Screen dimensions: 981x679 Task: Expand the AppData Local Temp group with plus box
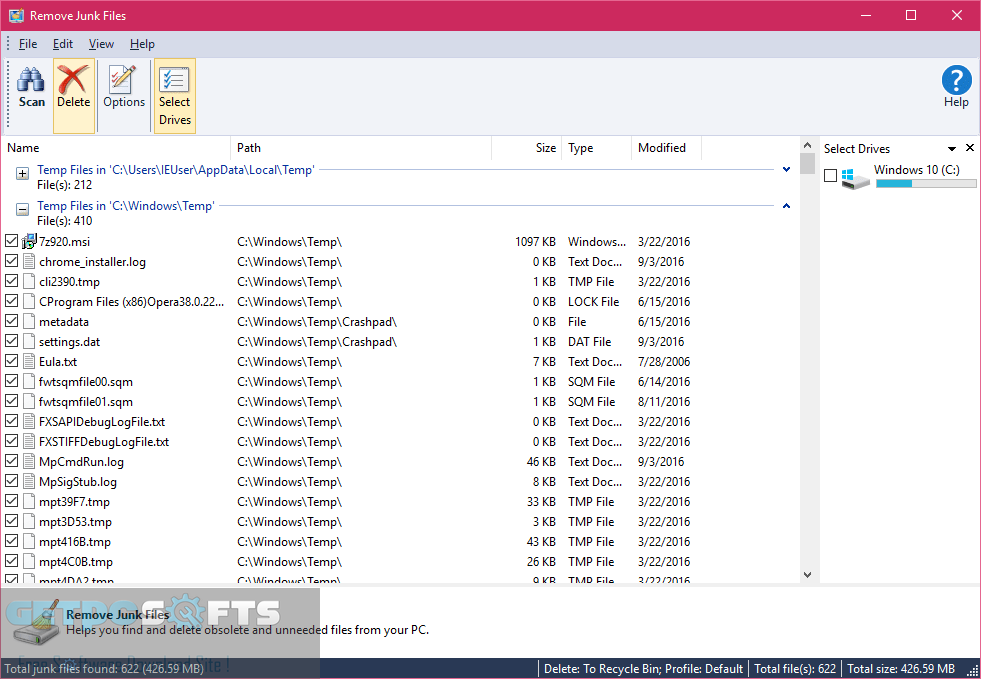click(x=23, y=173)
